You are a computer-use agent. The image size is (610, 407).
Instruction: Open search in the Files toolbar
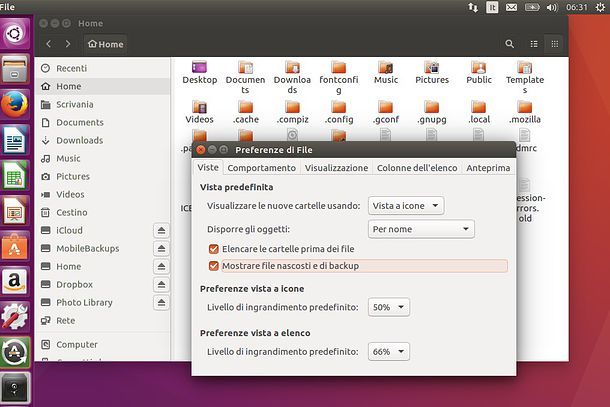click(510, 44)
